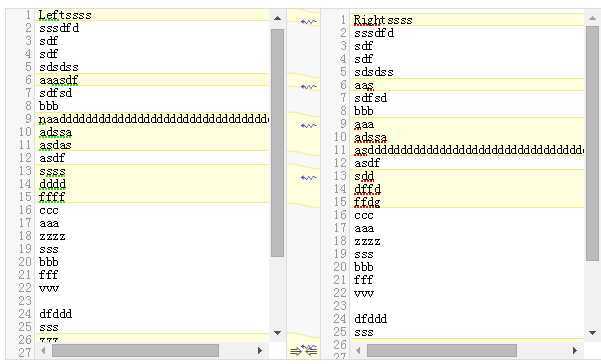Click the left pane's horizontal scroll-right arrow
This screenshot has width=601, height=364.
pos(260,350)
